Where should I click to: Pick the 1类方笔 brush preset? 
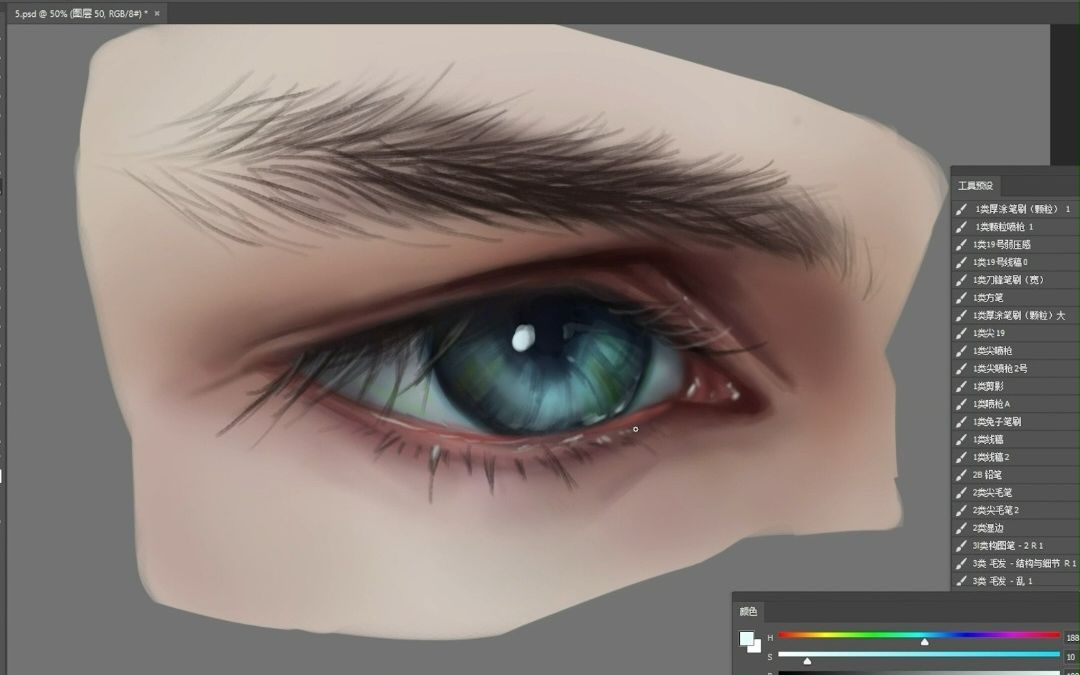point(1016,298)
